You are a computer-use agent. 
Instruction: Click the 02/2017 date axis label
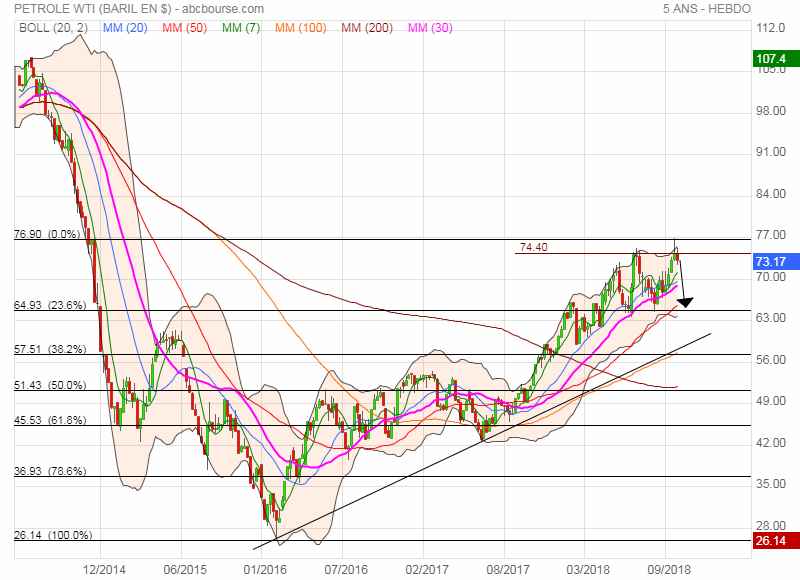point(427,569)
